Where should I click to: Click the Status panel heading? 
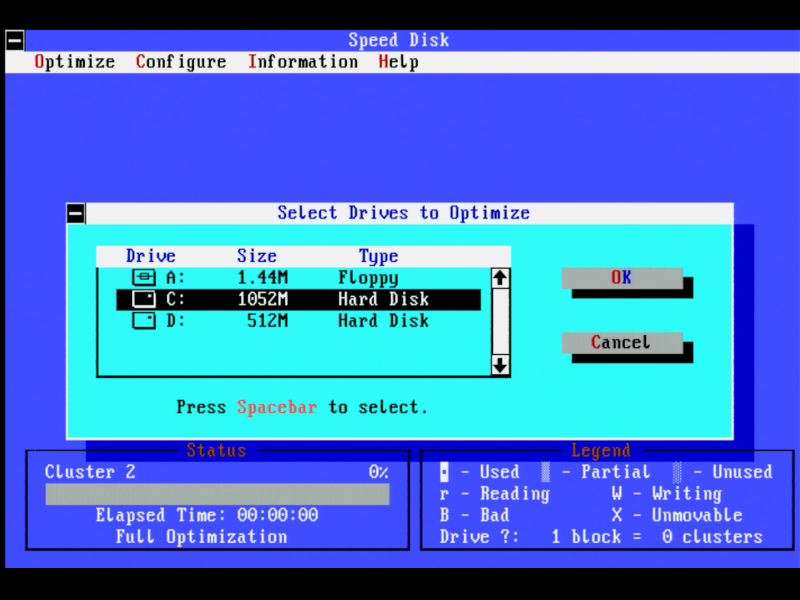click(x=216, y=451)
